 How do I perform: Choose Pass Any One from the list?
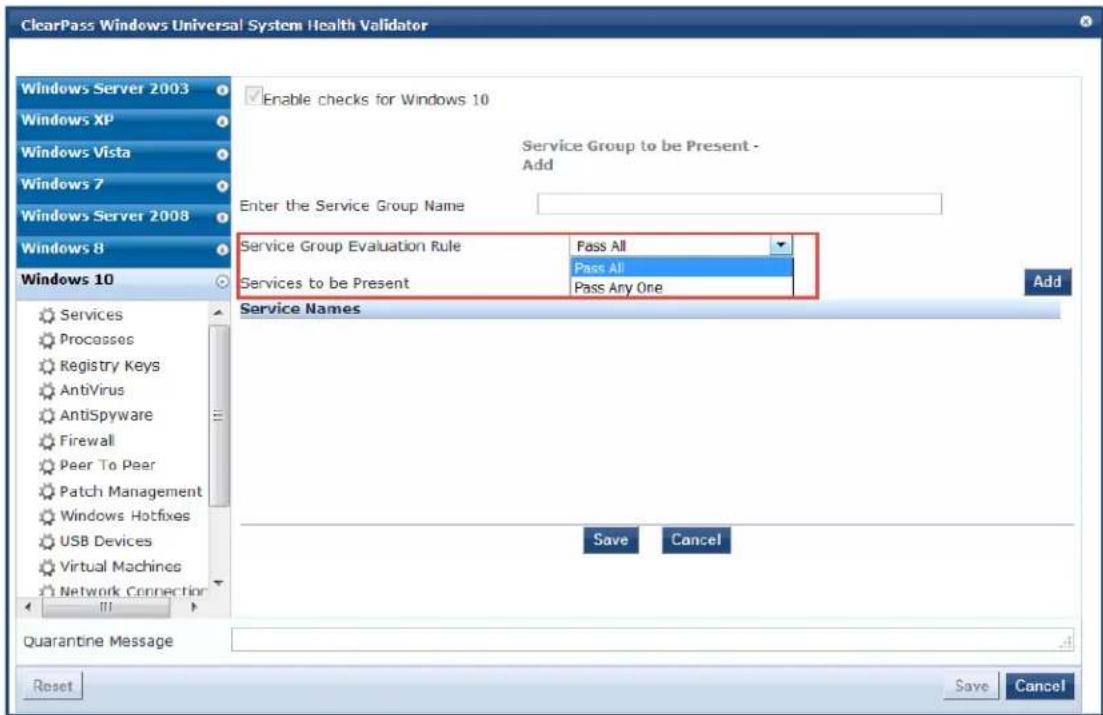coord(681,287)
